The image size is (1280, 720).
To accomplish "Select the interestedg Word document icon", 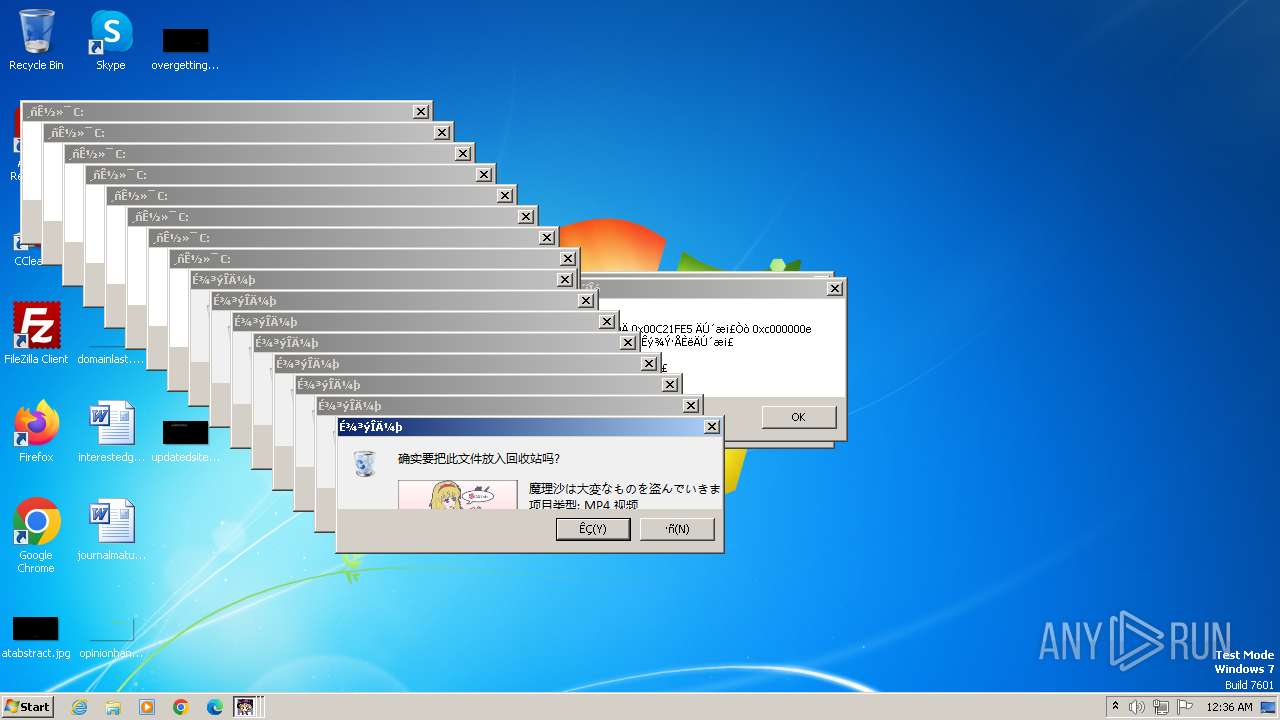I will (111, 431).
